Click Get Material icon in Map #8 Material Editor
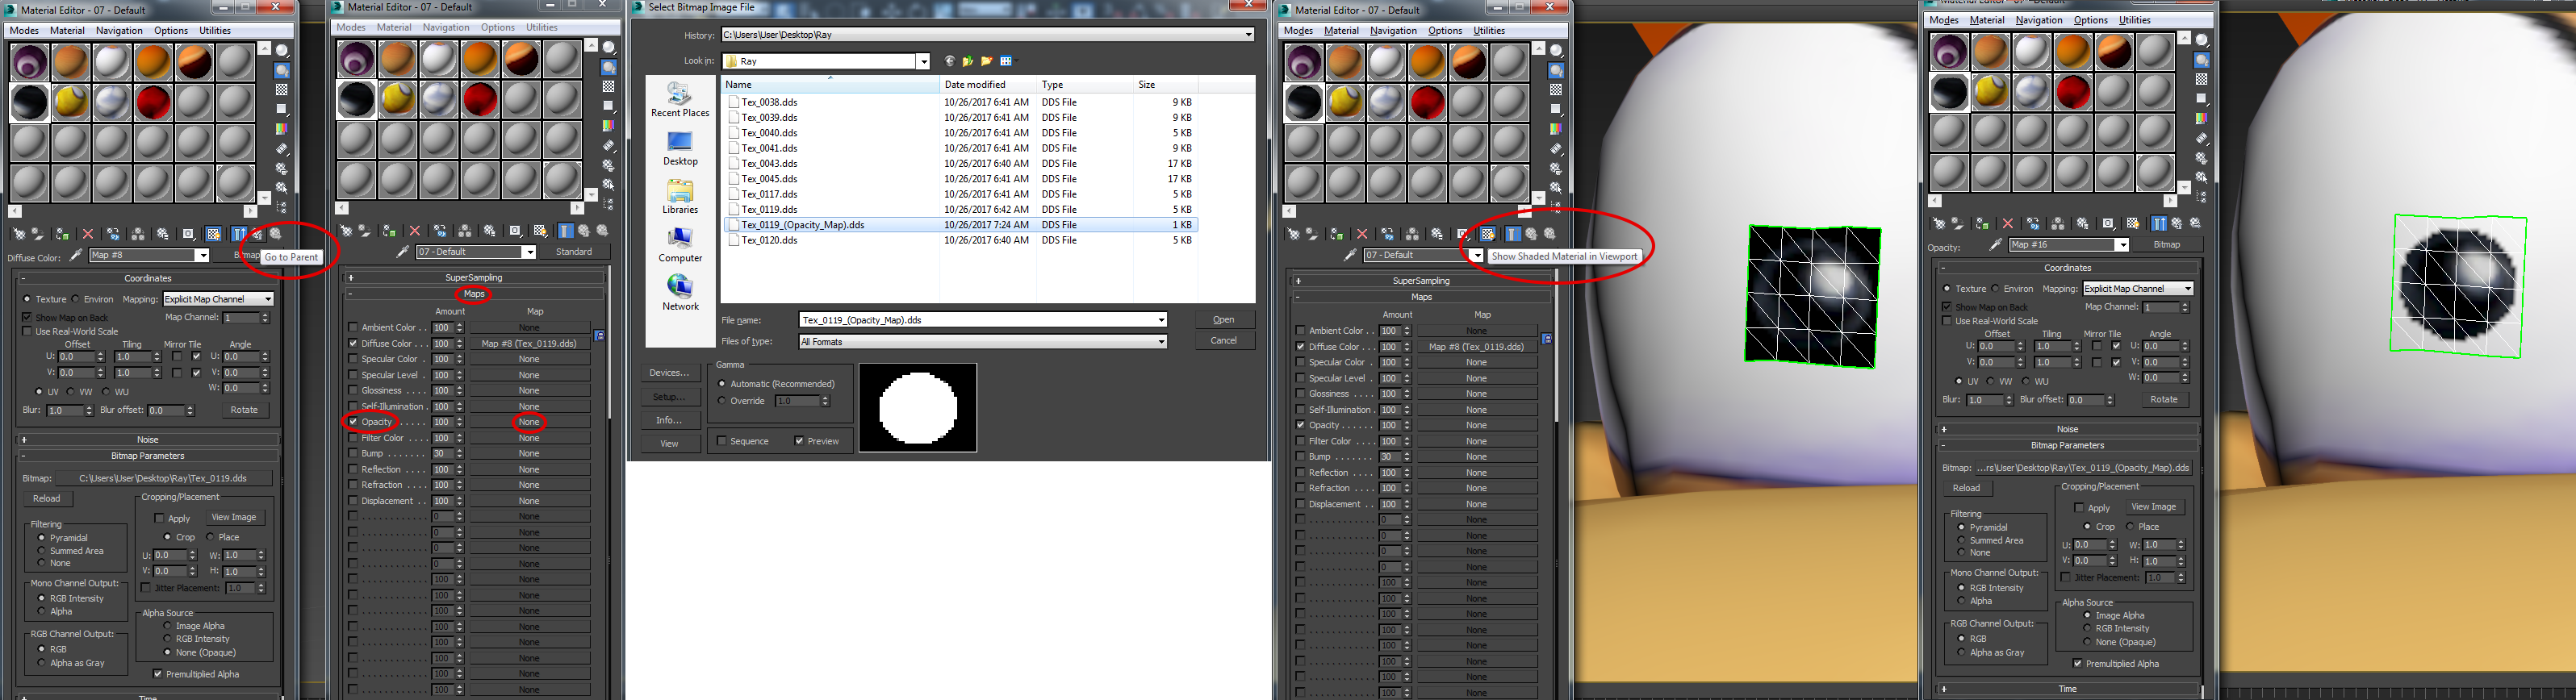The height and width of the screenshot is (700, 2576). coord(20,234)
